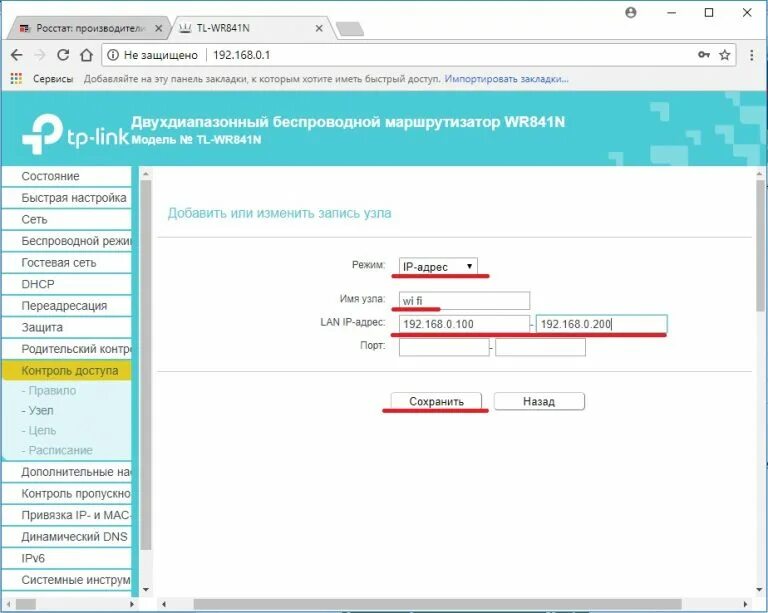Click sidebar vertical scrollbar up arrow
This screenshot has height=613, width=768.
[145, 173]
